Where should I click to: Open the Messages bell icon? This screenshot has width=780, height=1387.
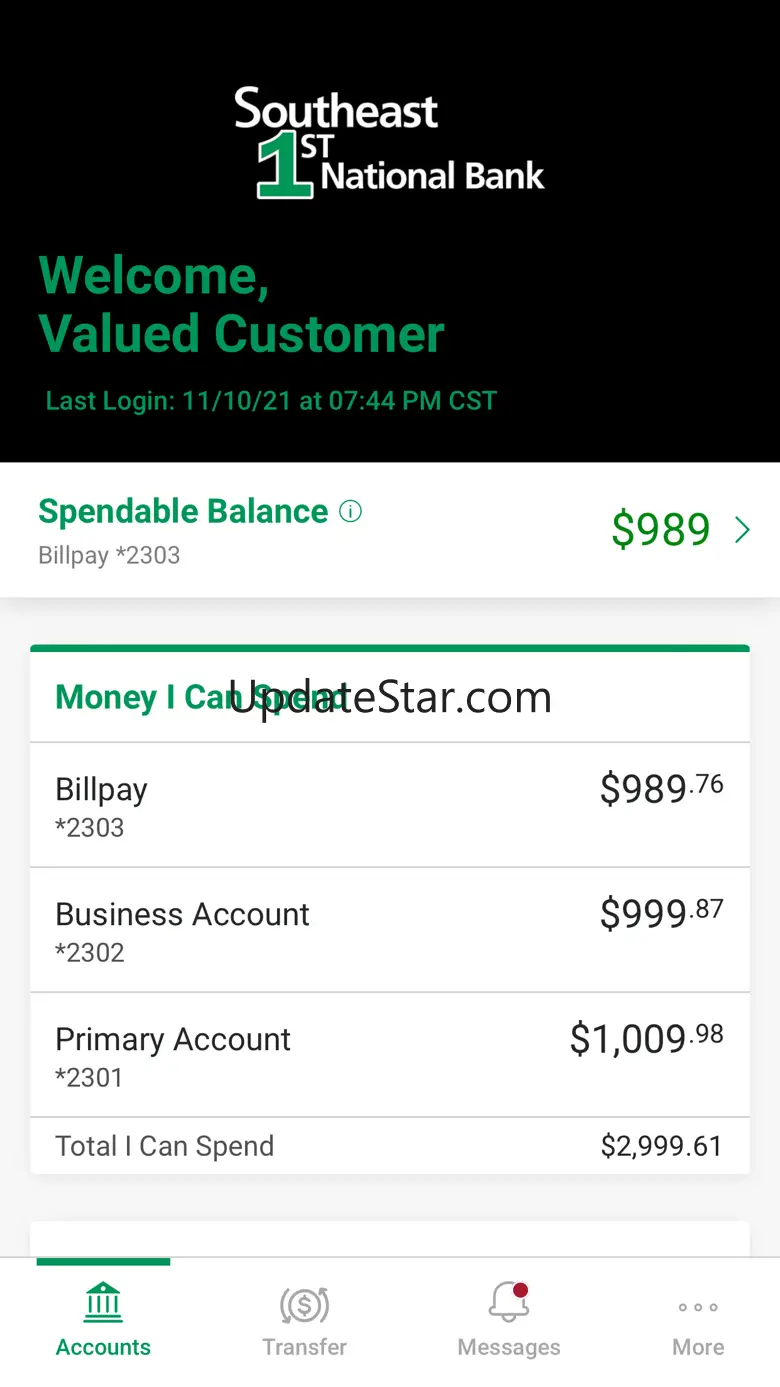508,1303
